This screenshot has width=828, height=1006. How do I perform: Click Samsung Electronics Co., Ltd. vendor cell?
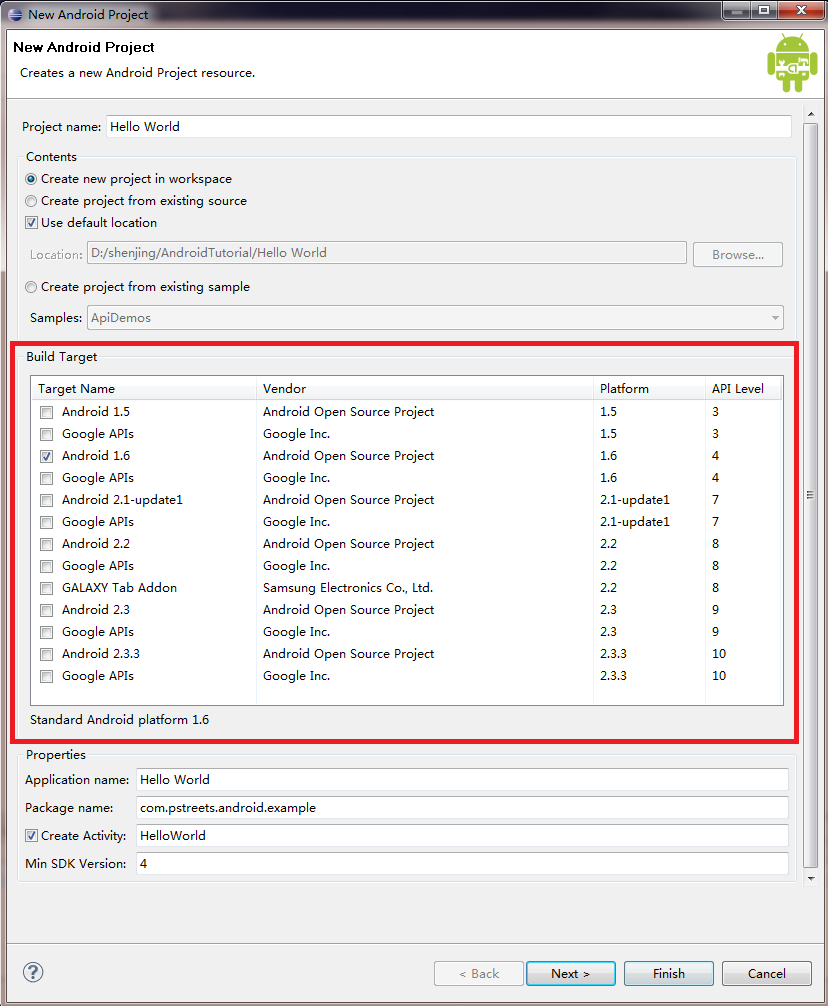point(348,588)
